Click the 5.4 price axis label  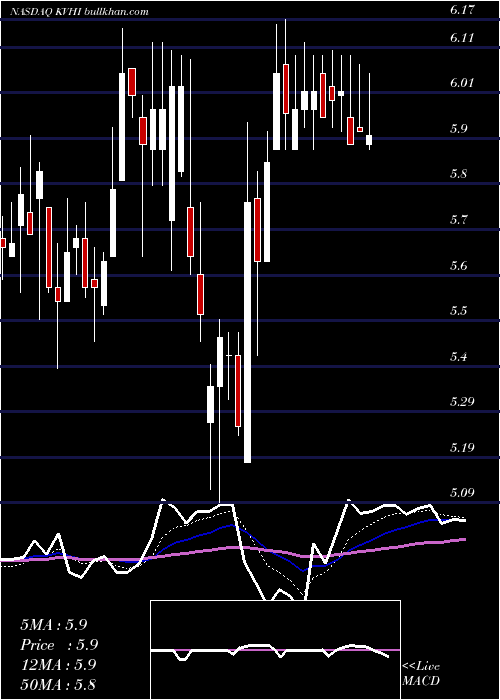(x=460, y=357)
